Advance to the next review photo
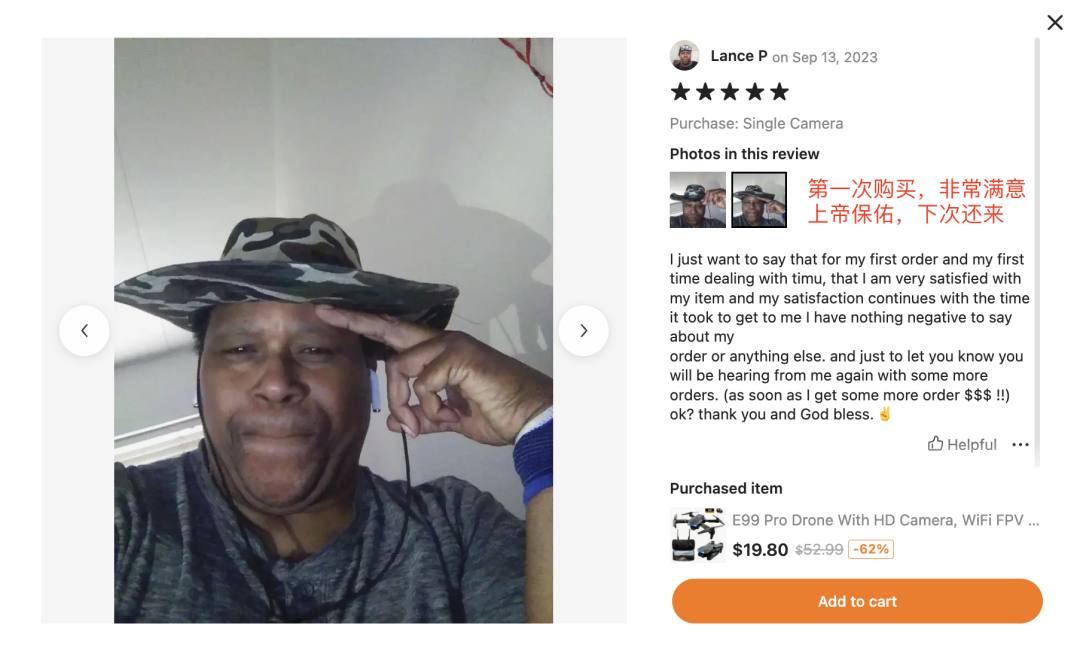 (x=583, y=330)
